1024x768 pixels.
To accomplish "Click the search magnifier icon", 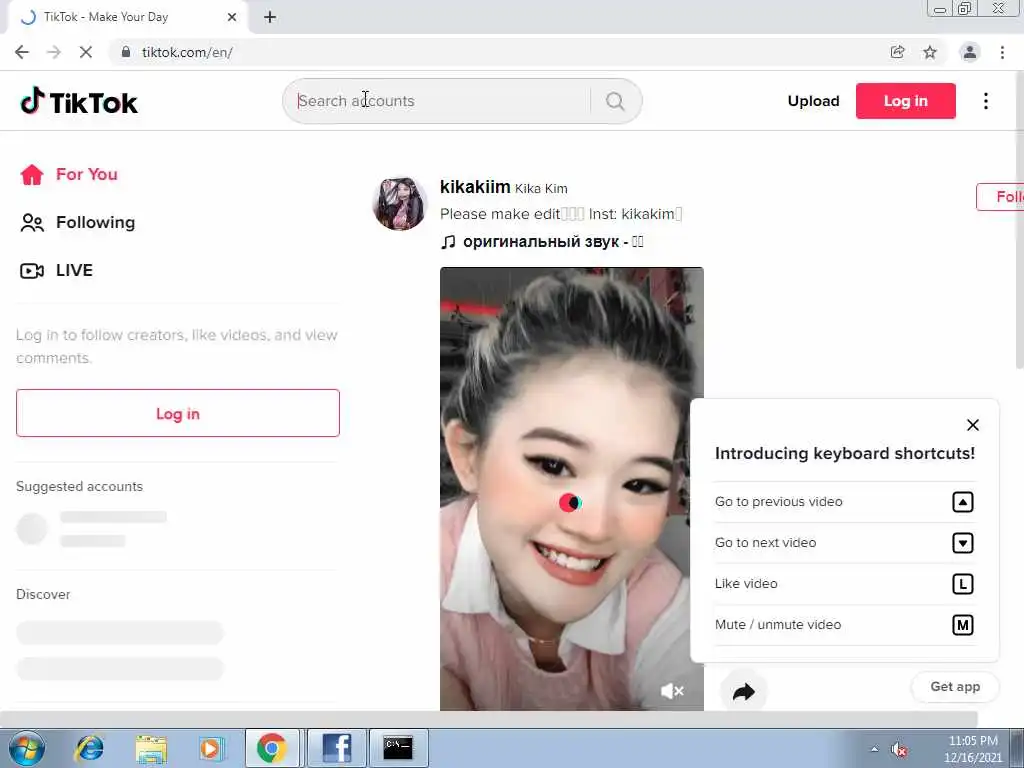I will coord(615,101).
